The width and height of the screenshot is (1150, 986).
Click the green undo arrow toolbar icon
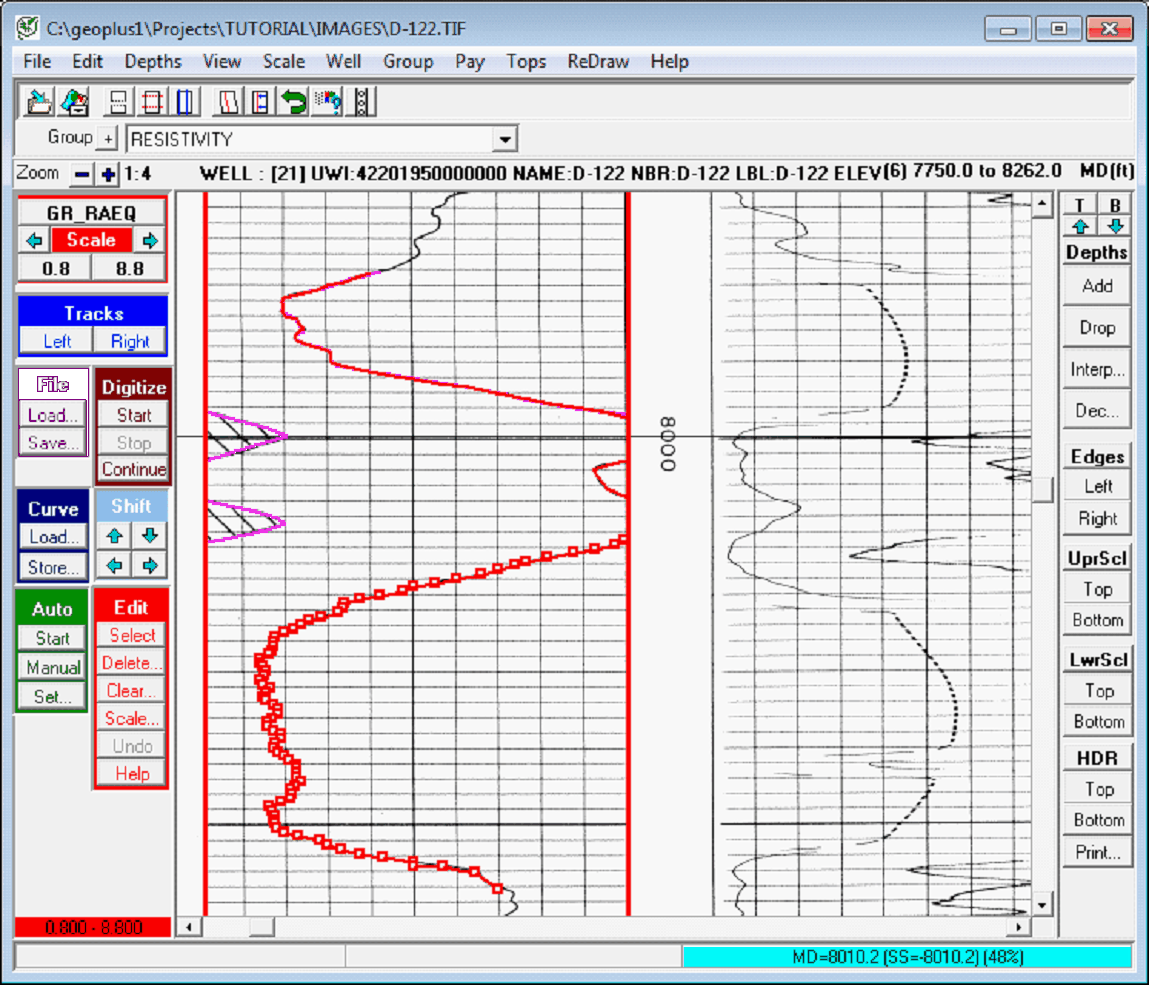pos(293,101)
